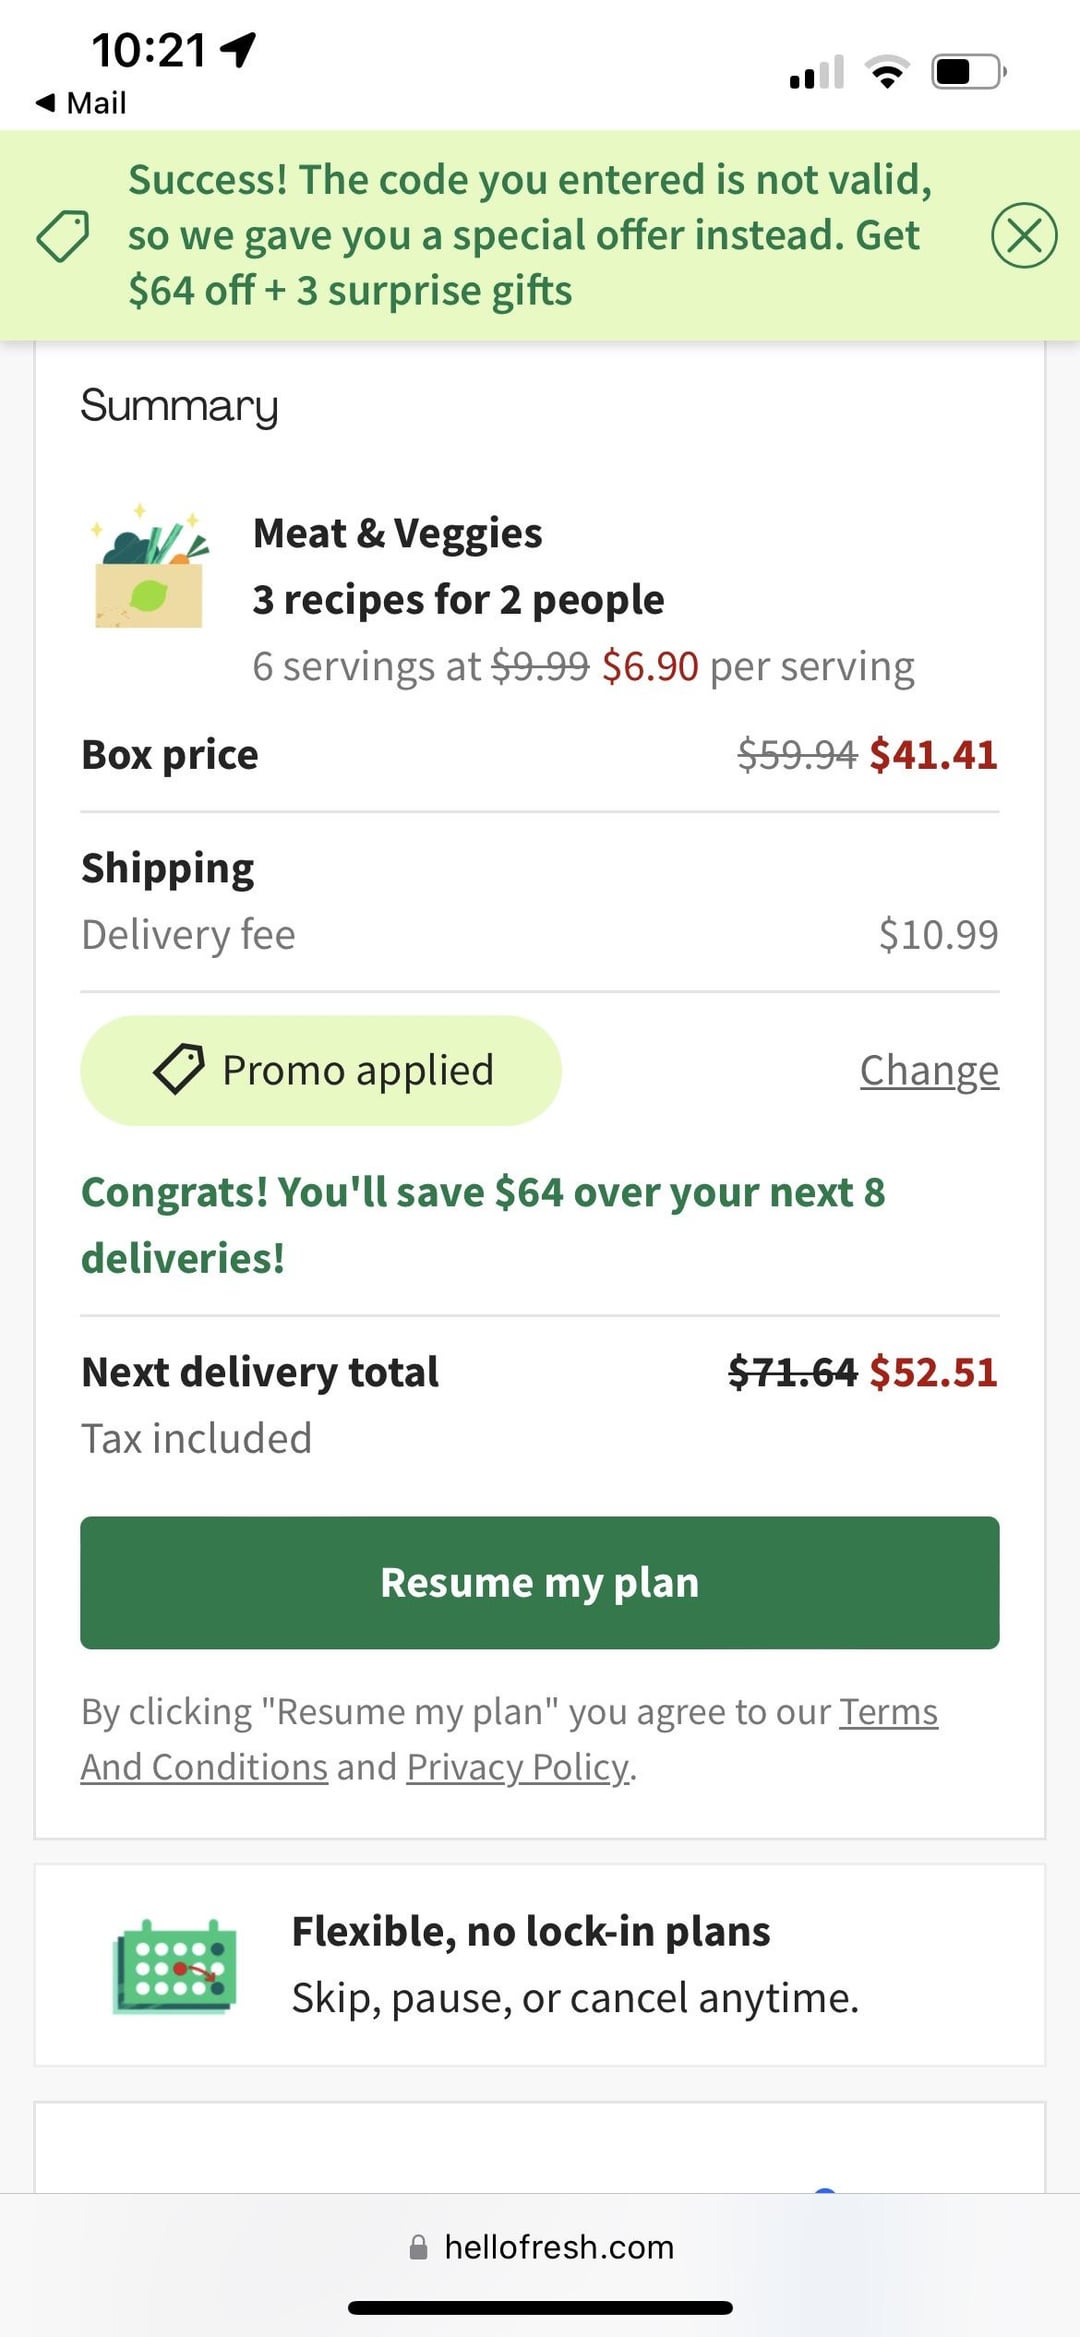Tap the Flexible, no lock-in plans card

540,1965
